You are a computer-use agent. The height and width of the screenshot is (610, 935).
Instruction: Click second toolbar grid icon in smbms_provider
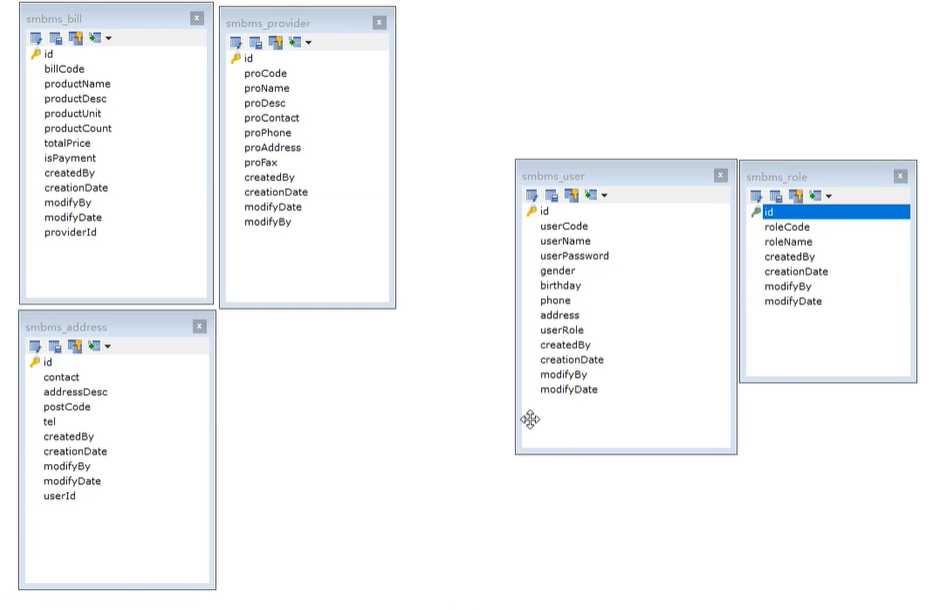tap(255, 42)
